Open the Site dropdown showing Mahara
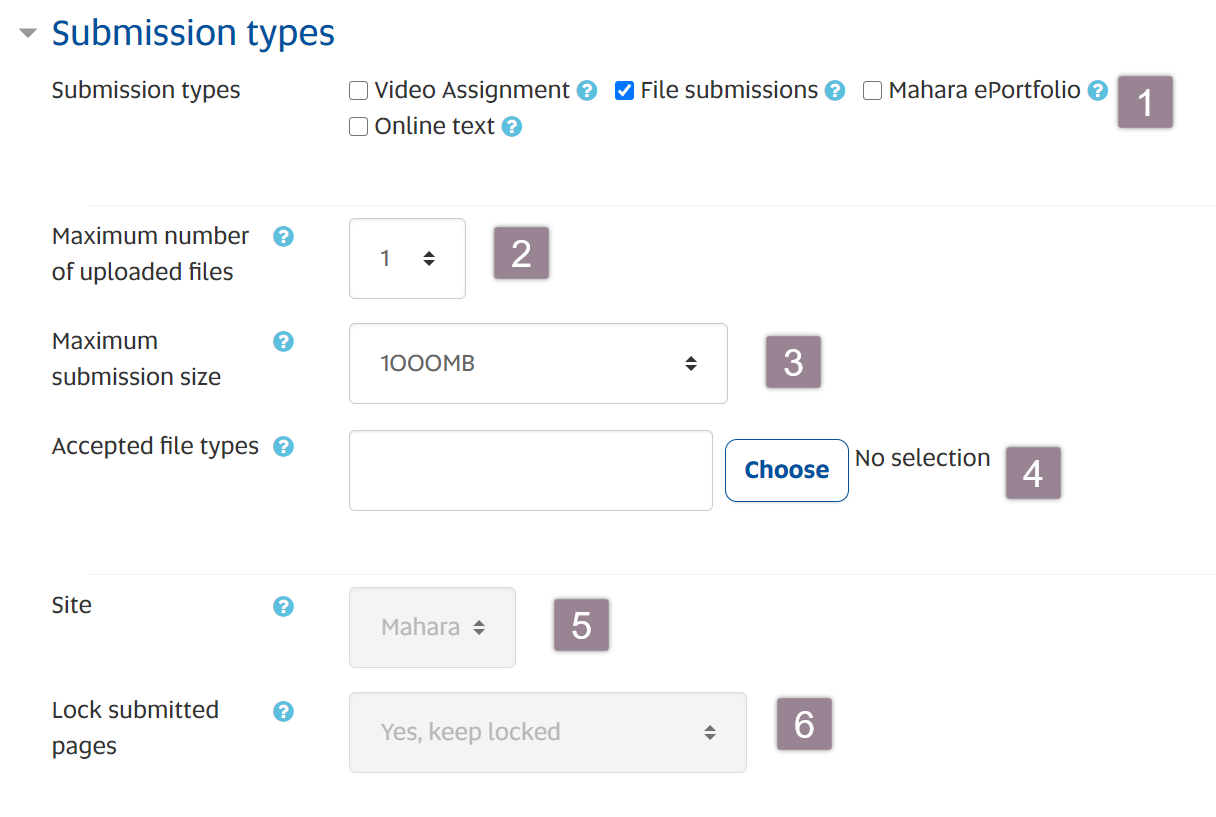The width and height of the screenshot is (1216, 817). pos(432,627)
